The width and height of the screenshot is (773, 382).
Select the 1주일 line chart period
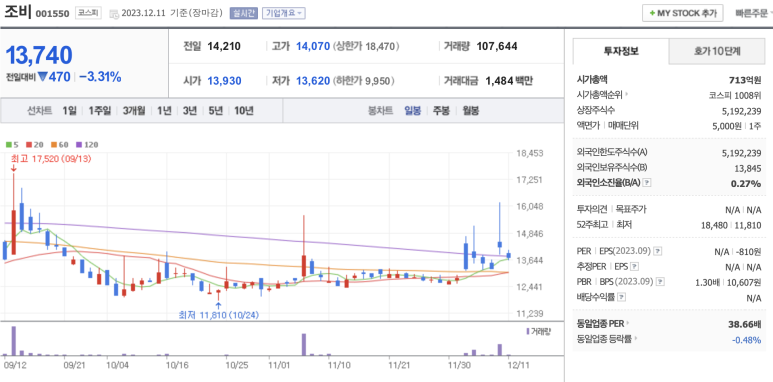coord(100,110)
